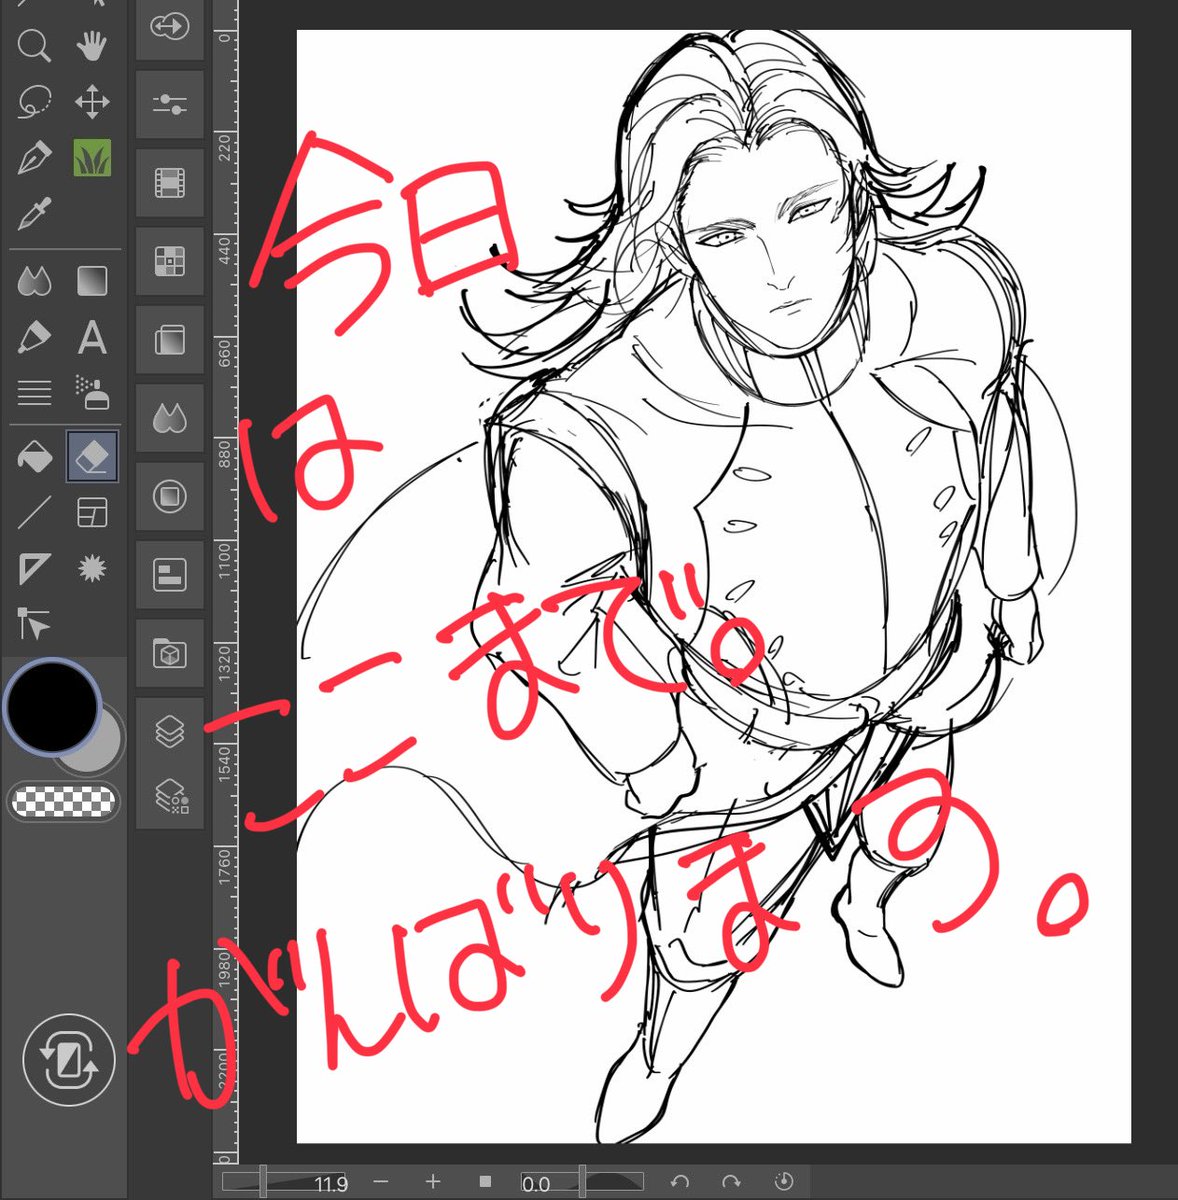Choose the transparent checkerboard color
Image resolution: width=1178 pixels, height=1200 pixels.
click(62, 801)
